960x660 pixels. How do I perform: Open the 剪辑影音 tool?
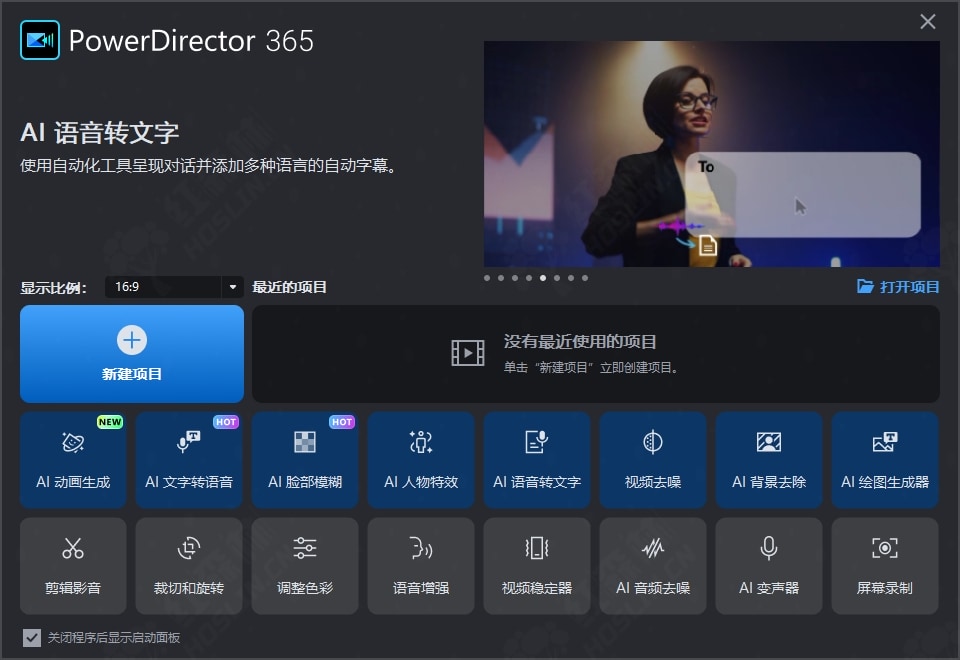point(73,566)
